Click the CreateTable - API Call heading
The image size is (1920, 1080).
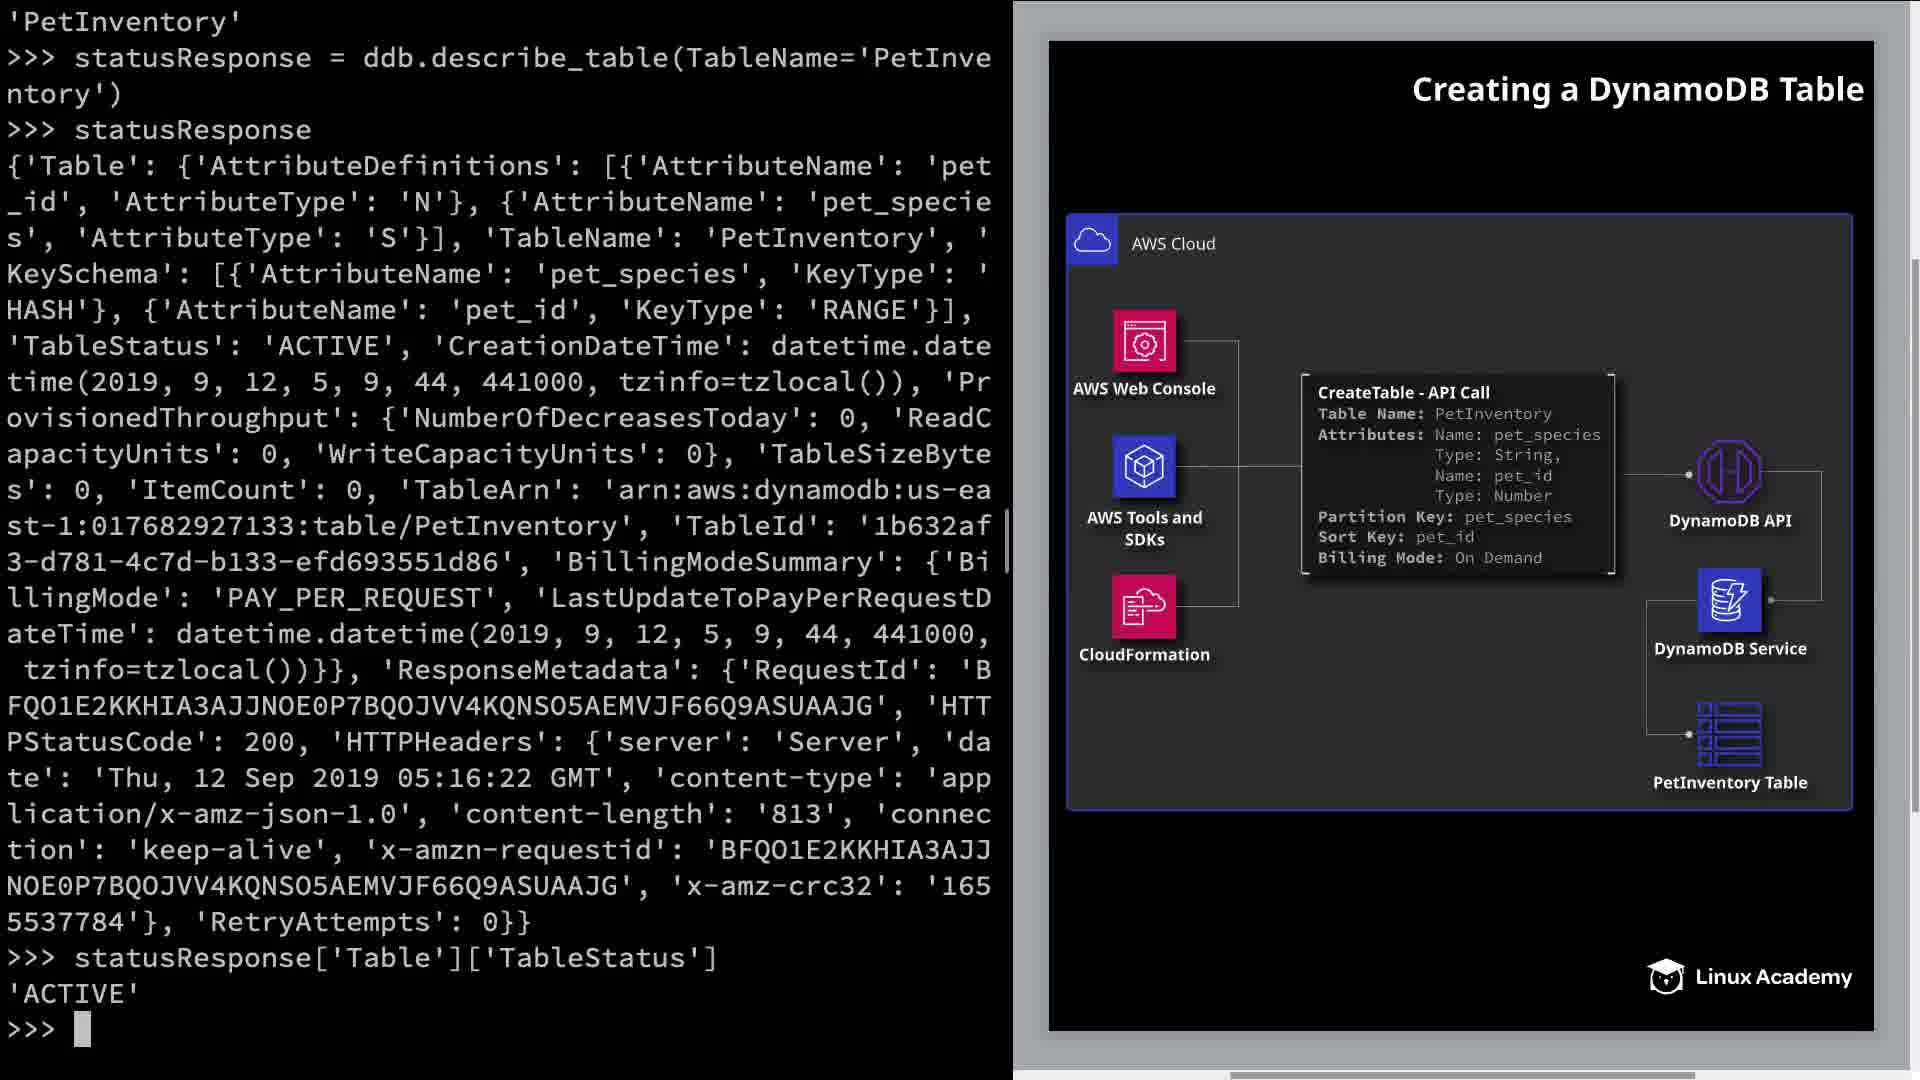[x=1403, y=392]
